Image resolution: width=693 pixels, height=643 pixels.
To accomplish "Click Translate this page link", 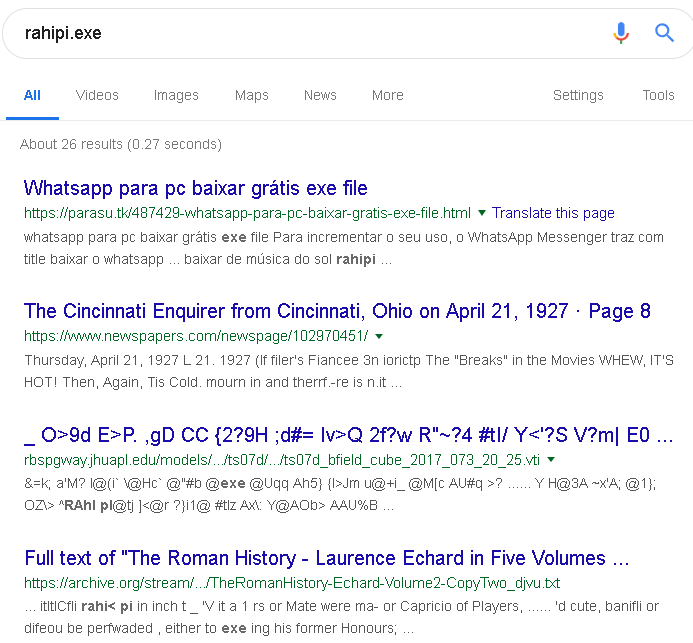I will pos(553,213).
